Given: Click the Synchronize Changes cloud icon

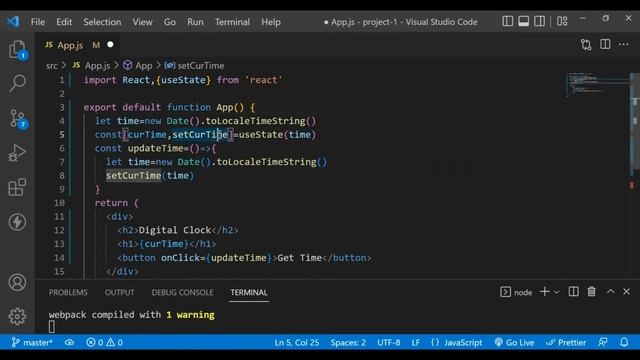Looking at the screenshot, I should click(x=69, y=342).
